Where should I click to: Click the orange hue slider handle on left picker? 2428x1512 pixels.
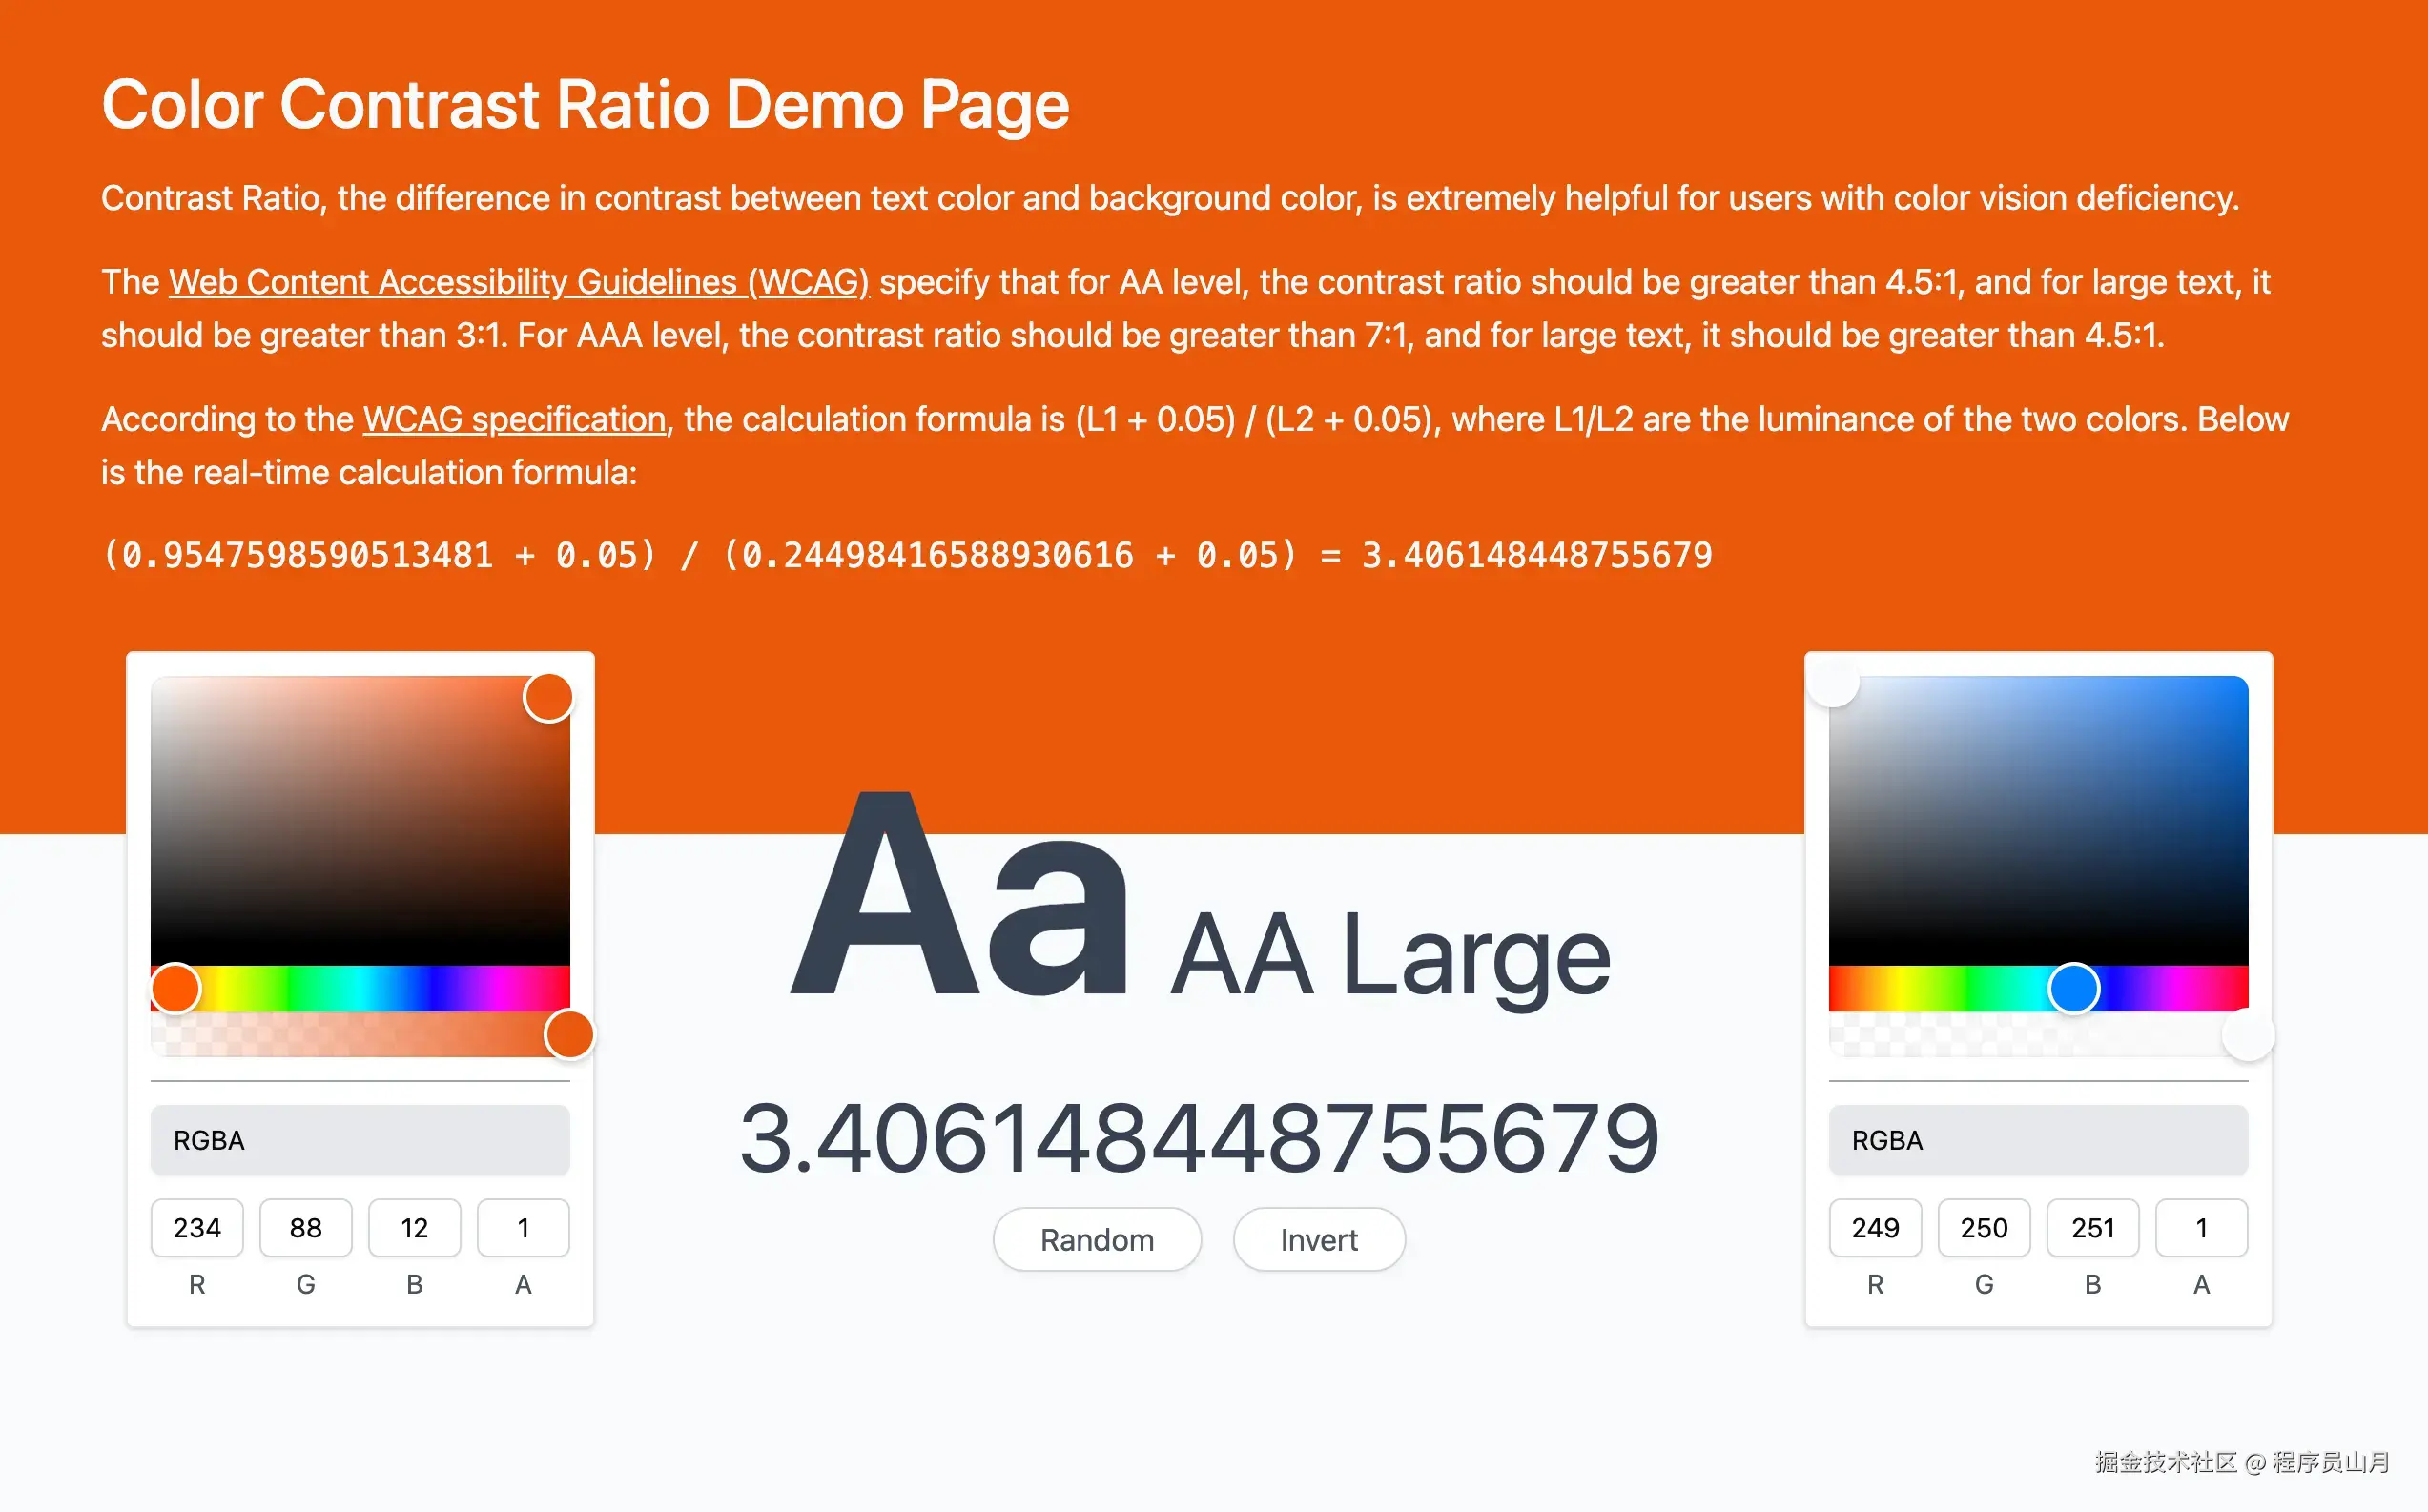click(176, 988)
